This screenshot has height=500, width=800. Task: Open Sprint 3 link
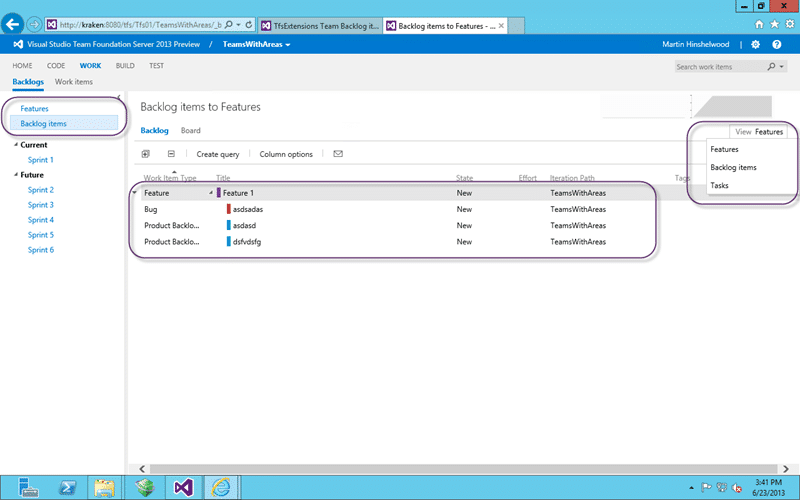(x=41, y=205)
